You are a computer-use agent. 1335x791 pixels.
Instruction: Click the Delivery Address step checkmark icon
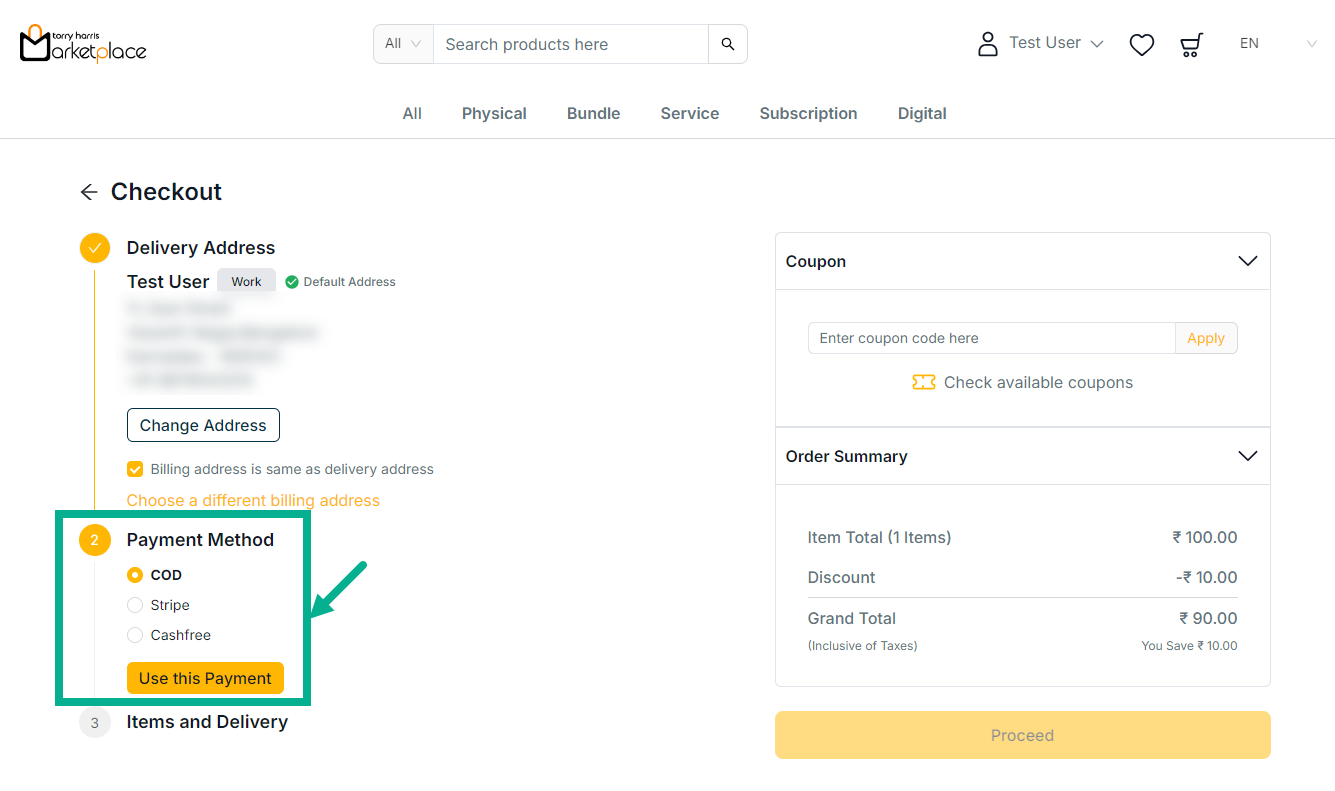[95, 248]
